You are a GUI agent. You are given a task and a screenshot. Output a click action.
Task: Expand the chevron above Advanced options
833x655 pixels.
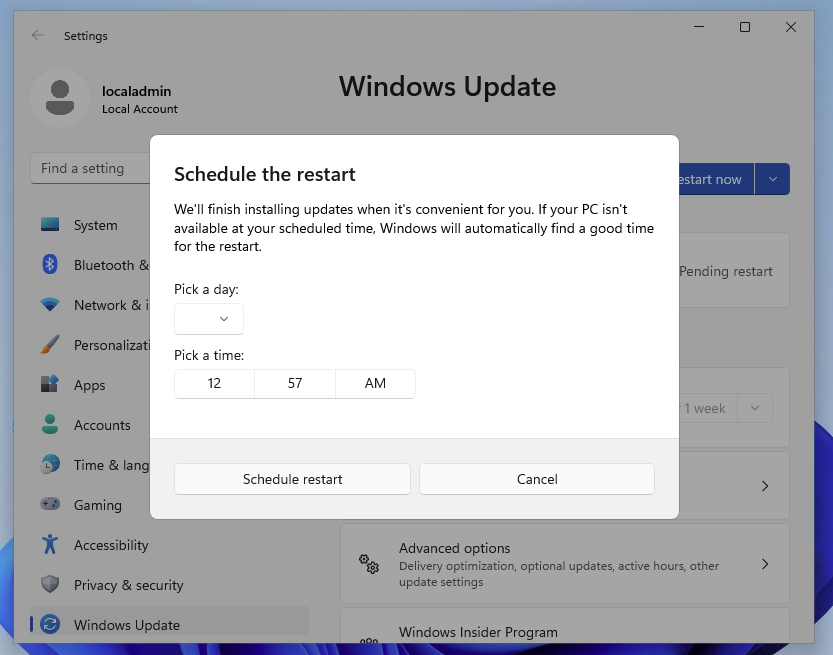click(x=765, y=486)
